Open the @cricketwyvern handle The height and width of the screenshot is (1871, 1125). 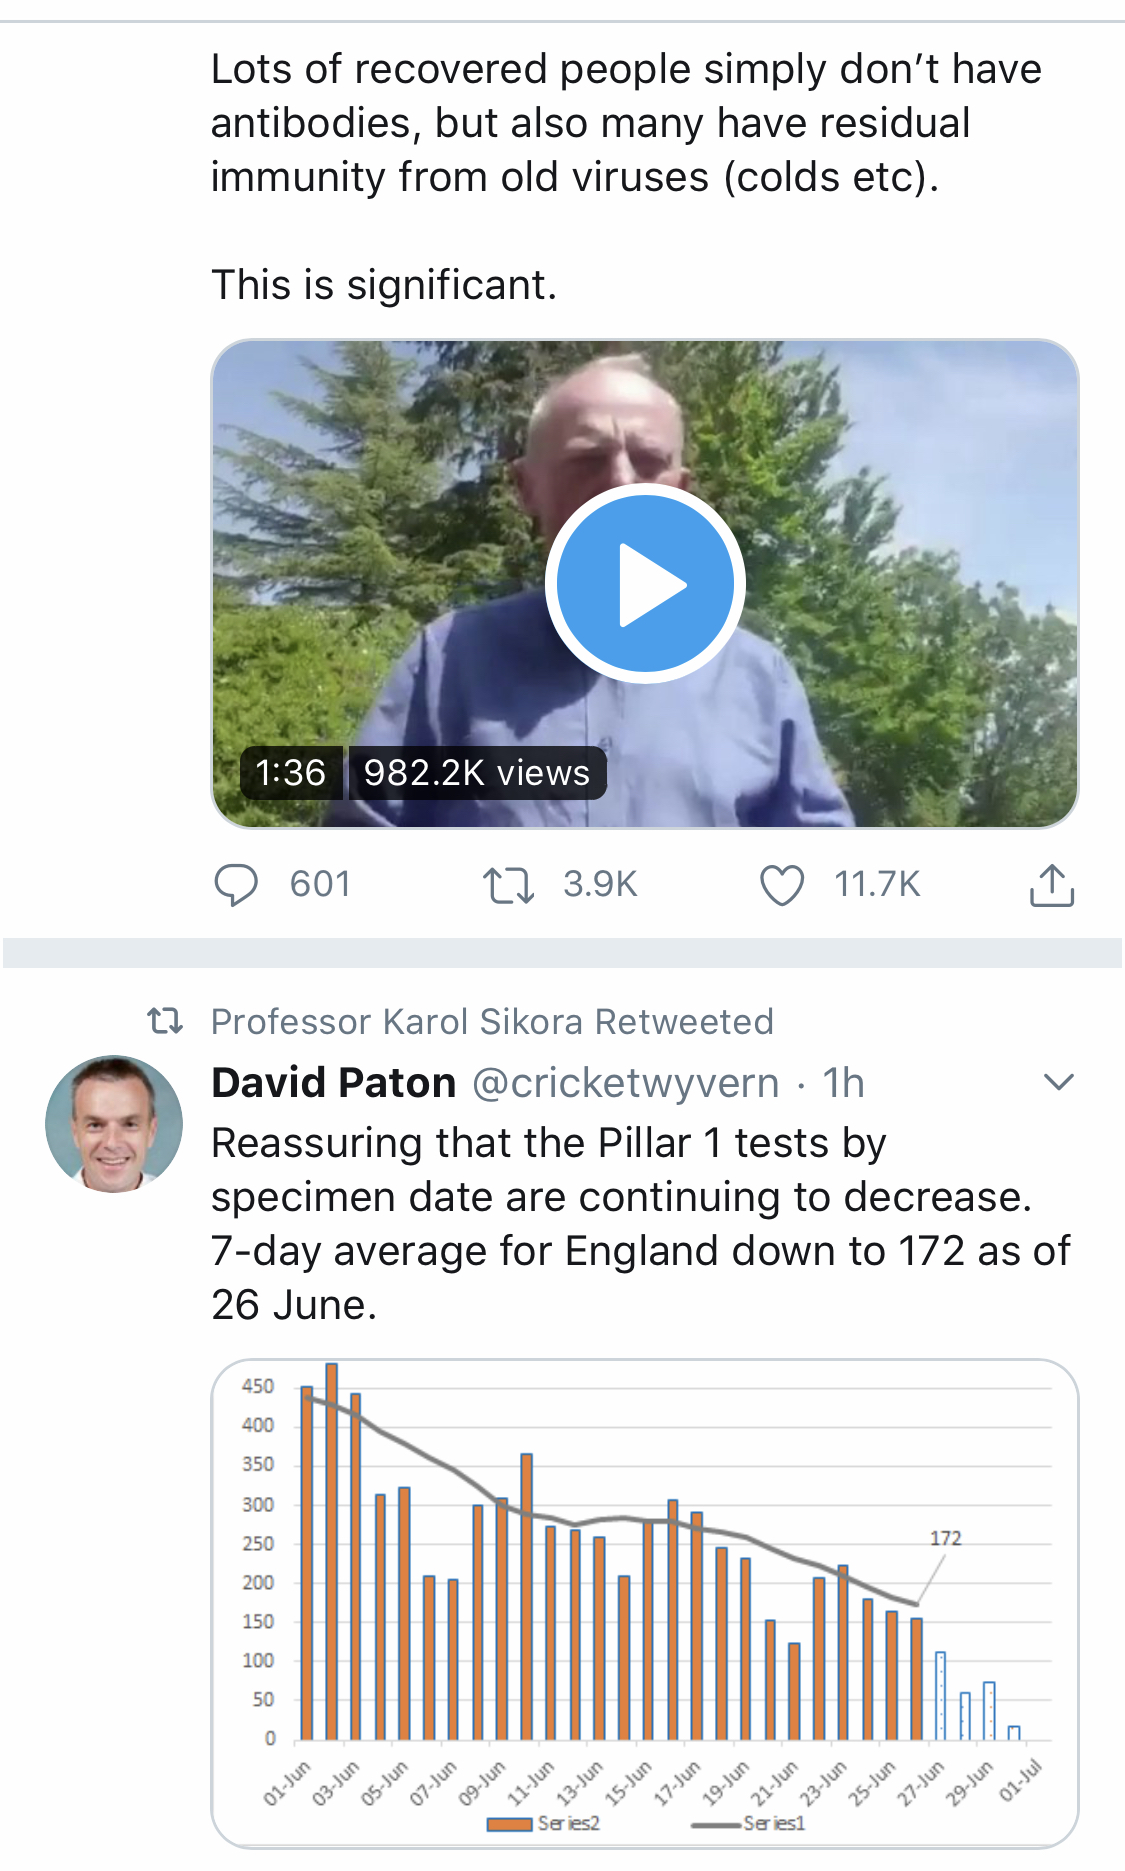tap(625, 1083)
